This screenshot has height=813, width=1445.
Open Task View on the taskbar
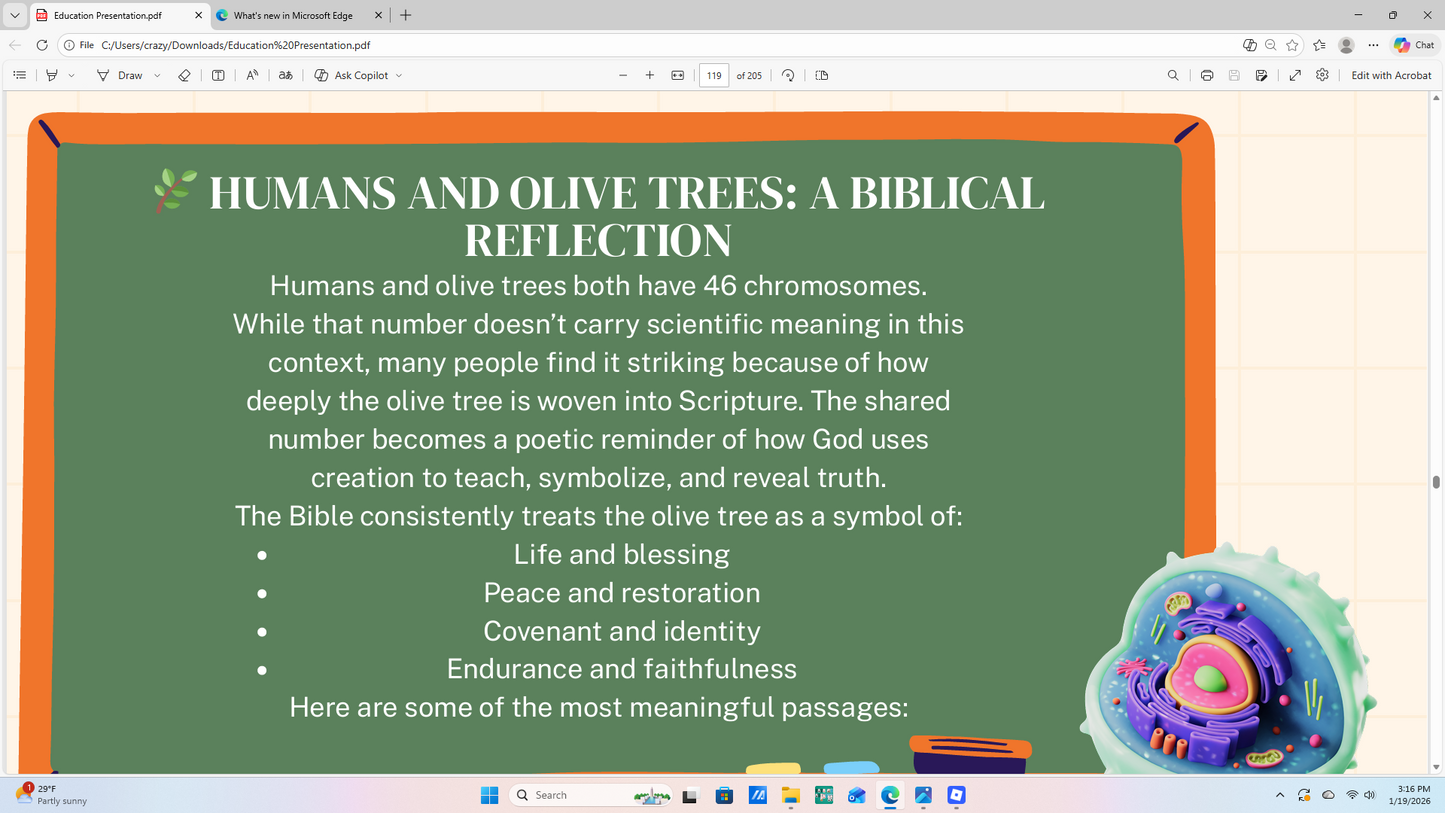coord(689,795)
